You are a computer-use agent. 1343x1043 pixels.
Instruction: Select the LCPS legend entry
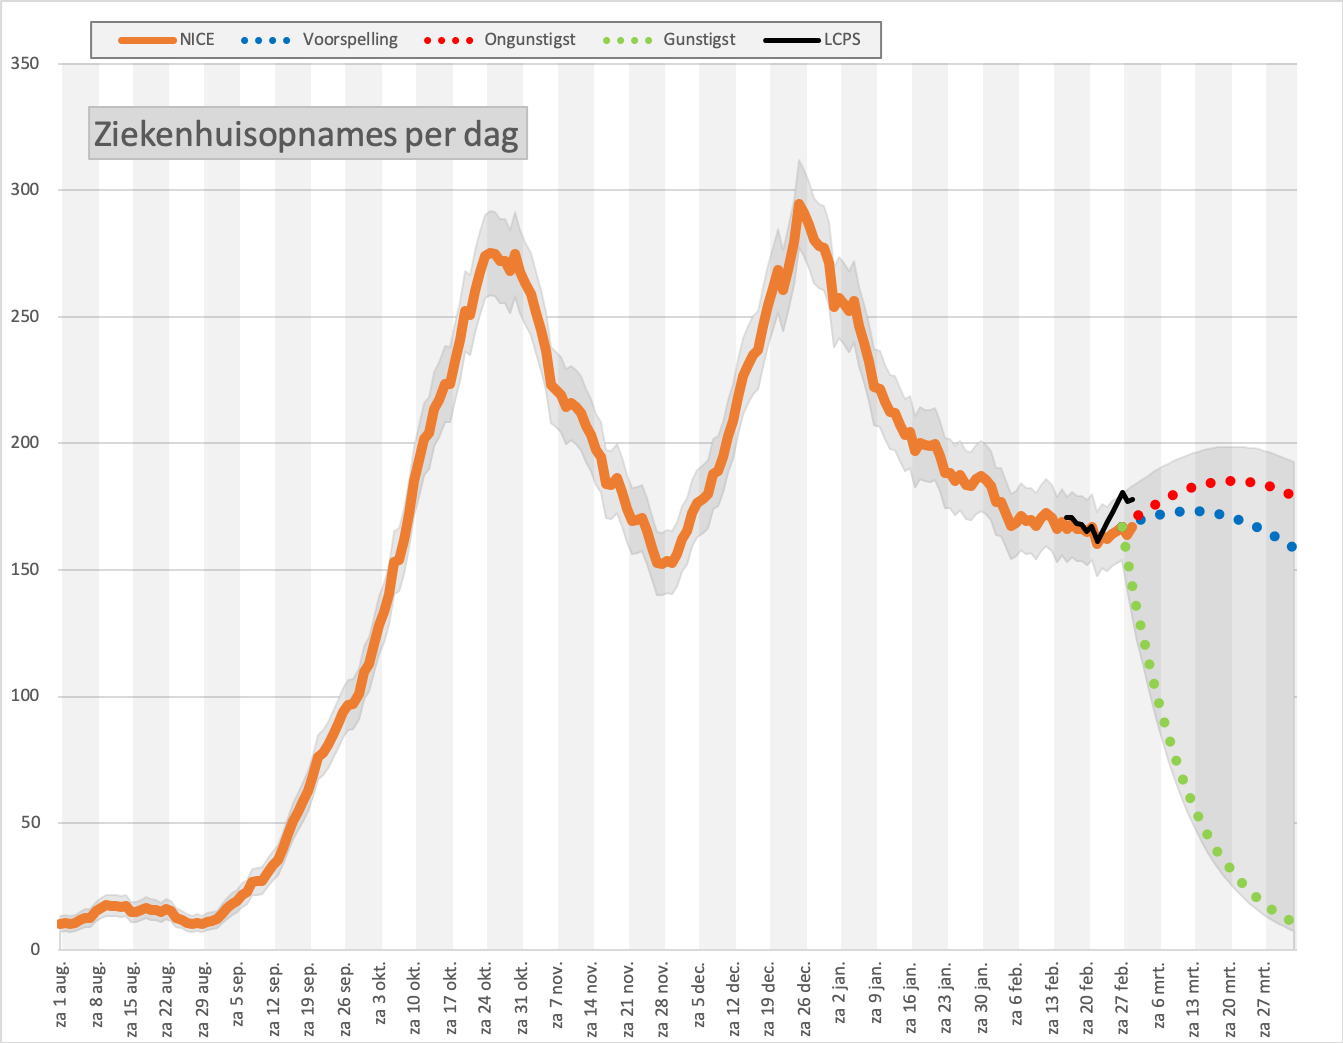(x=812, y=40)
